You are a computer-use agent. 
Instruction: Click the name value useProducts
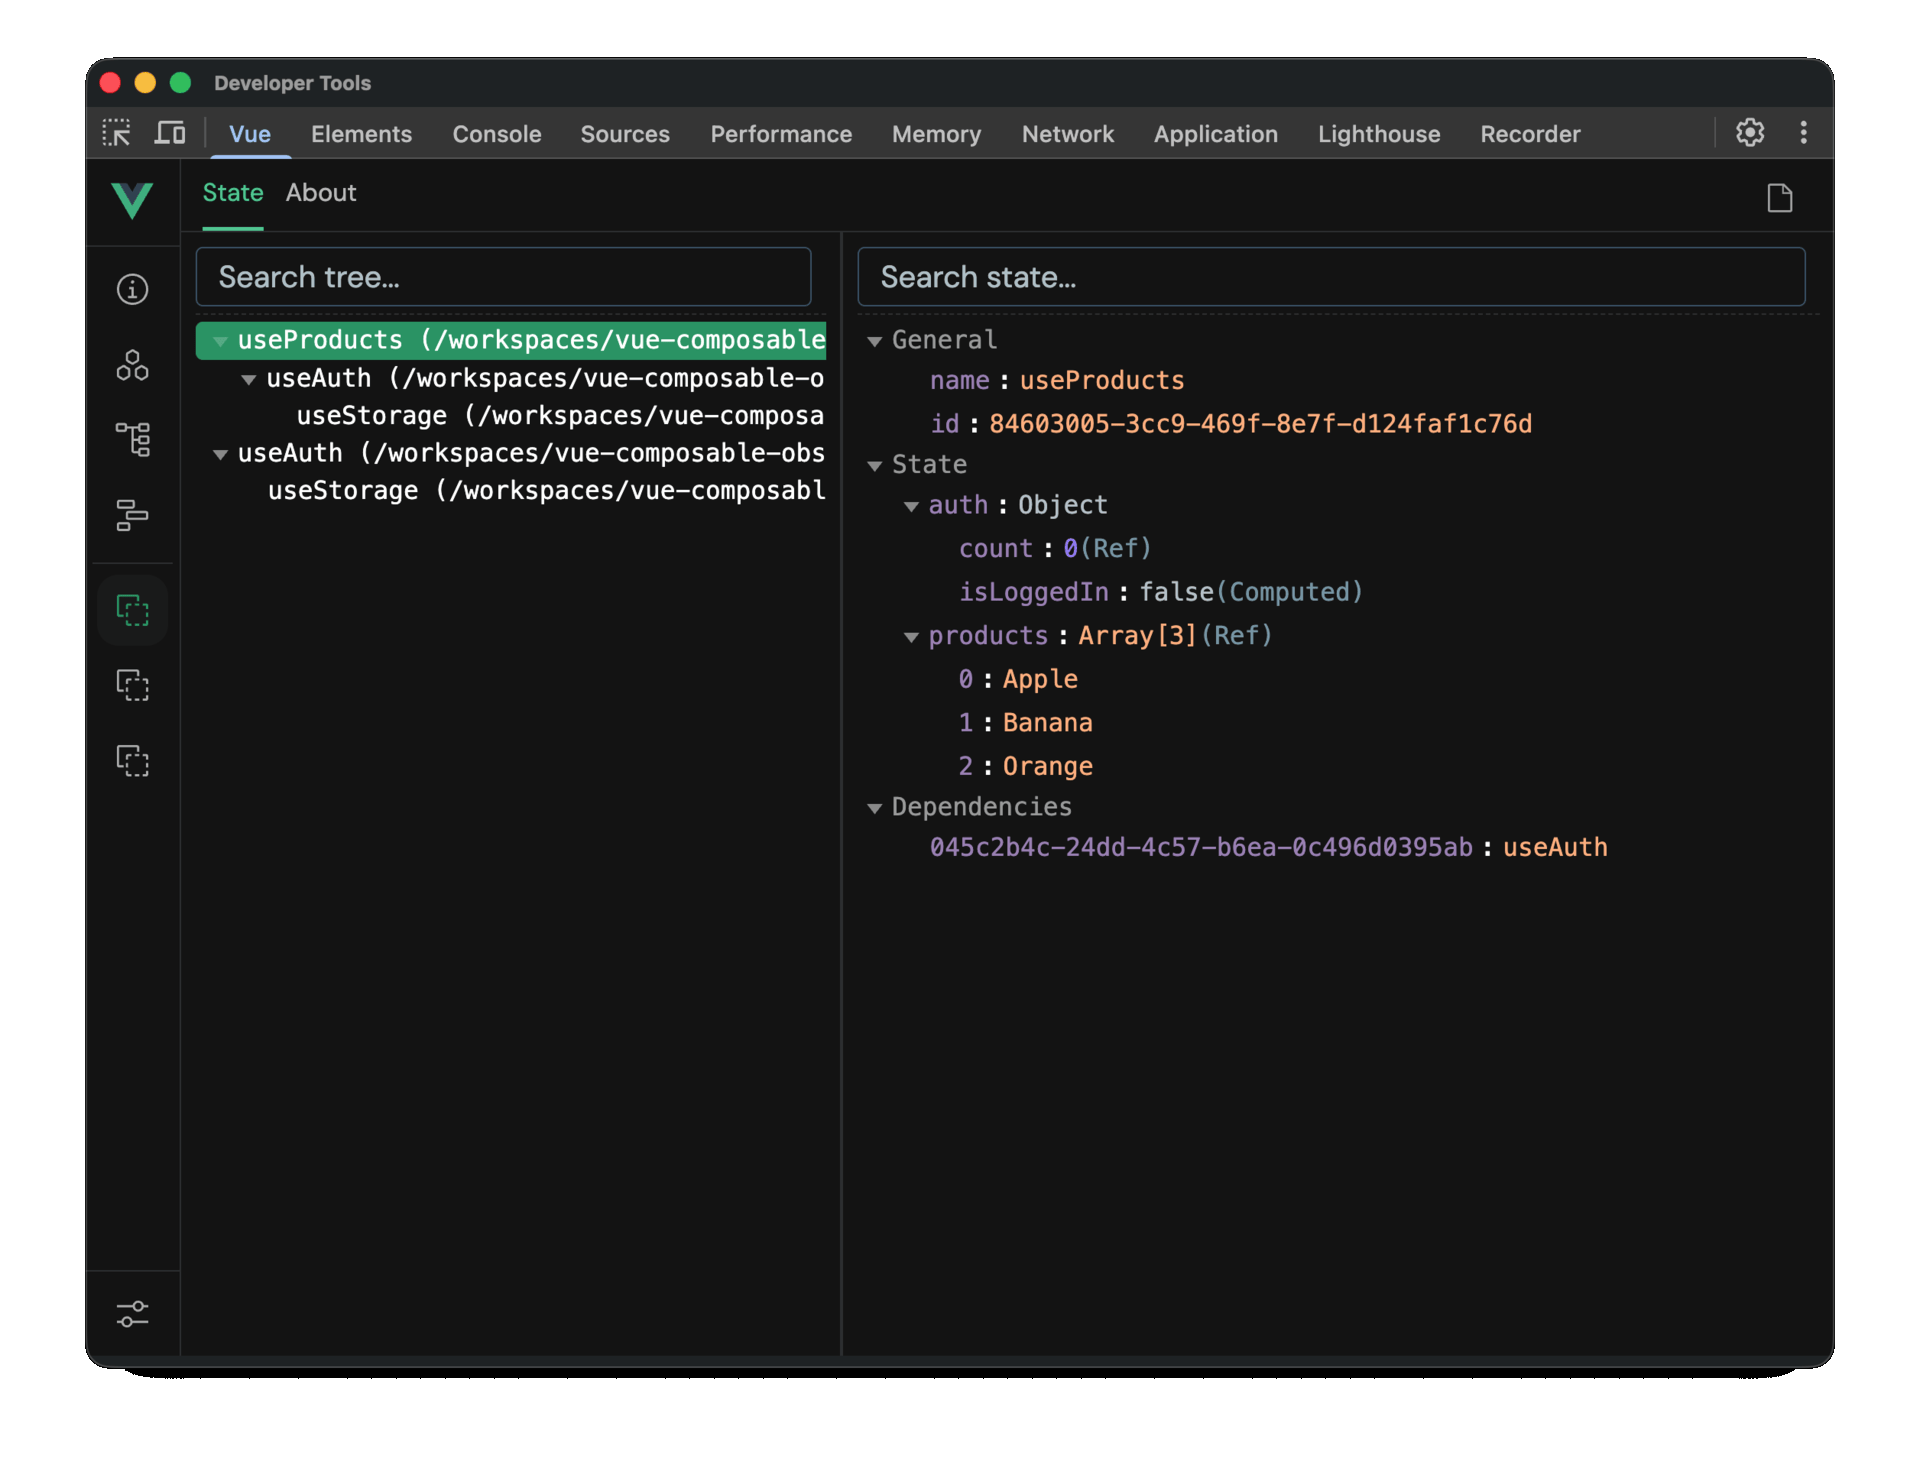tap(1102, 381)
